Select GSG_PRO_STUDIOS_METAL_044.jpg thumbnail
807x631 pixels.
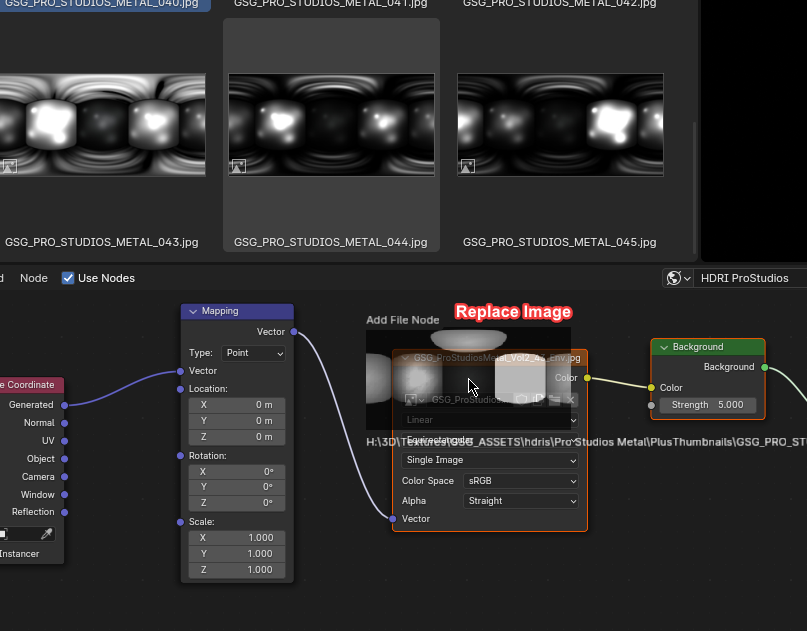pyautogui.click(x=331, y=125)
